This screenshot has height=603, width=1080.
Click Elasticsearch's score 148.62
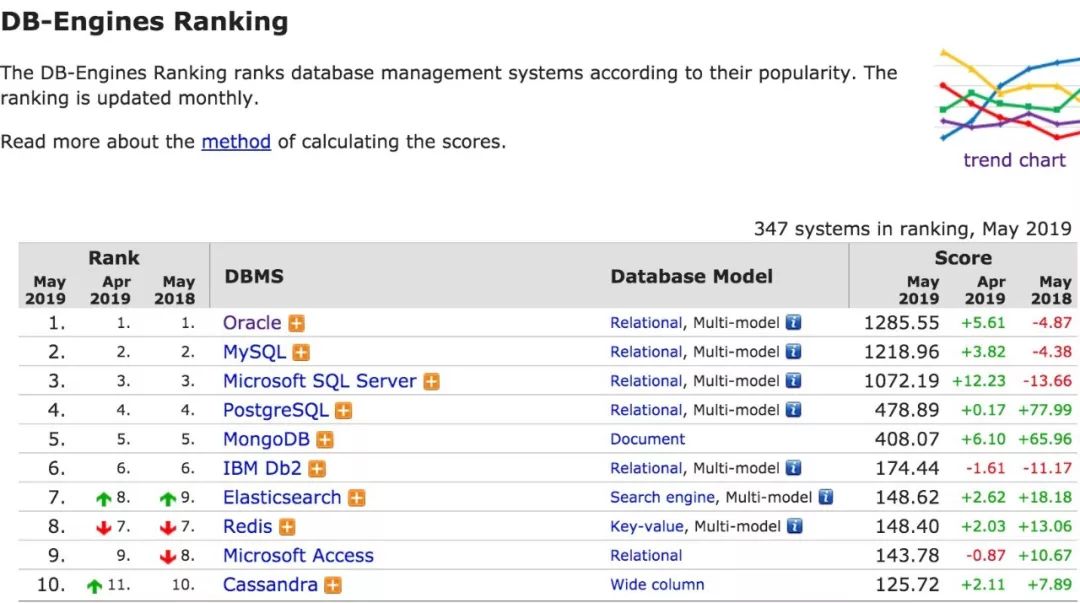pos(907,497)
